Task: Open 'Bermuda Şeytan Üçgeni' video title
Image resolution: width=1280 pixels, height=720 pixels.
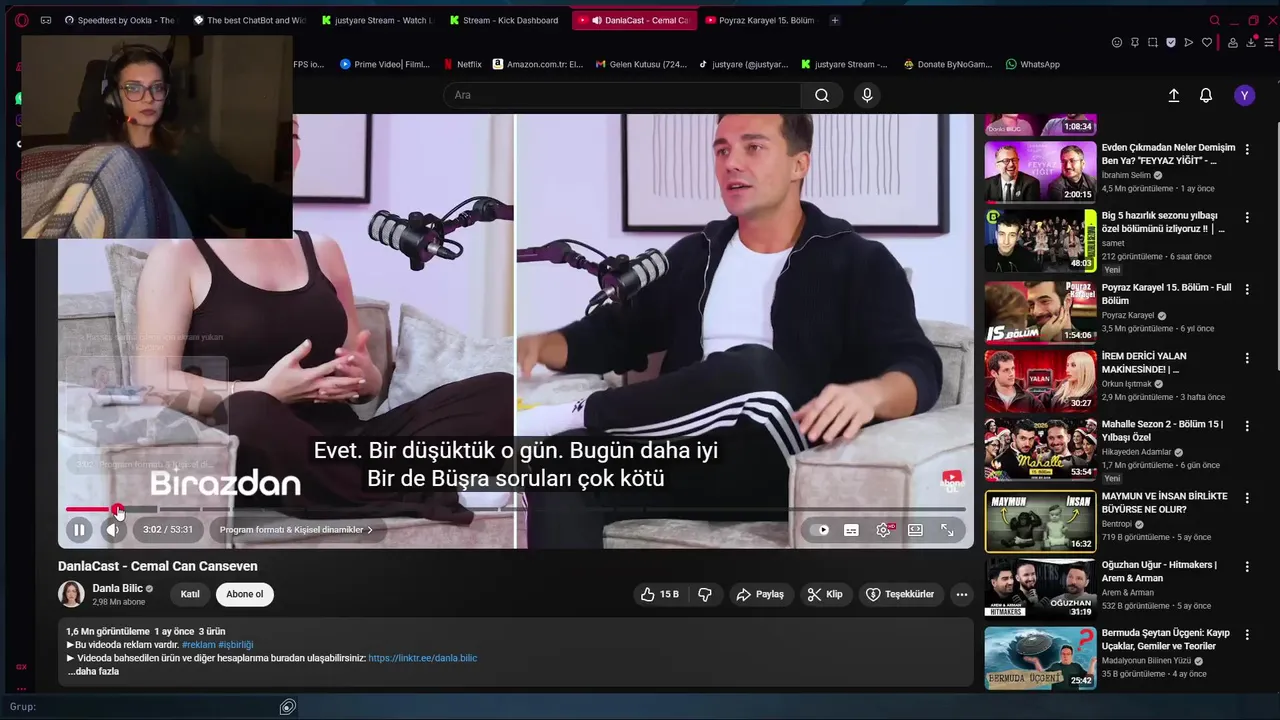Action: (x=1165, y=639)
